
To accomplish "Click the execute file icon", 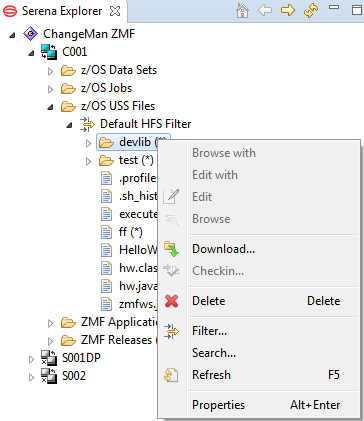I will pos(106,214).
